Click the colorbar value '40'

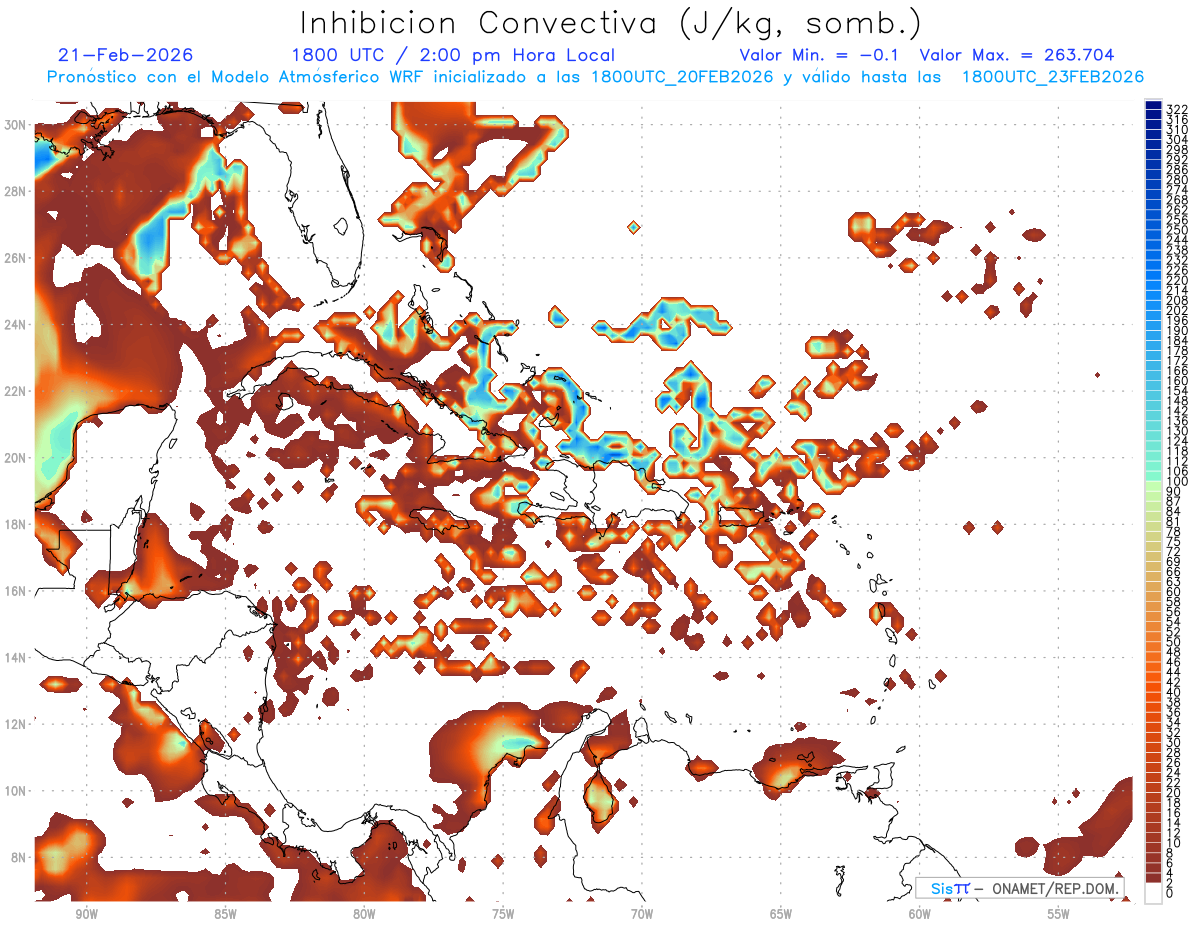pyautogui.click(x=1174, y=692)
